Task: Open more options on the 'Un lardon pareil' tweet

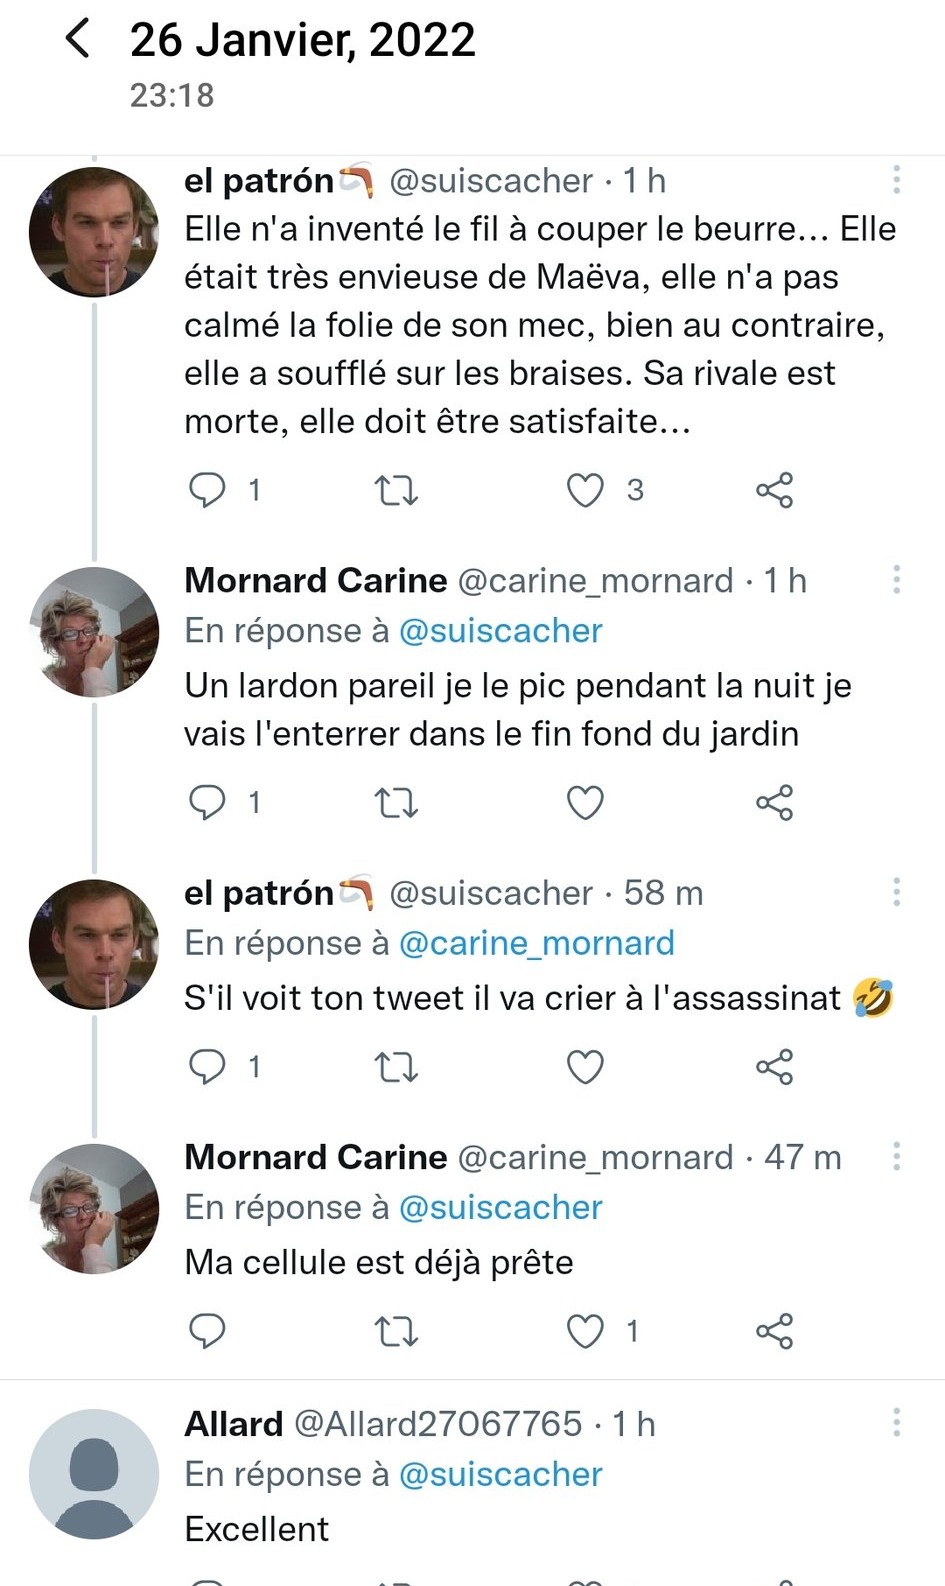Action: tap(896, 580)
